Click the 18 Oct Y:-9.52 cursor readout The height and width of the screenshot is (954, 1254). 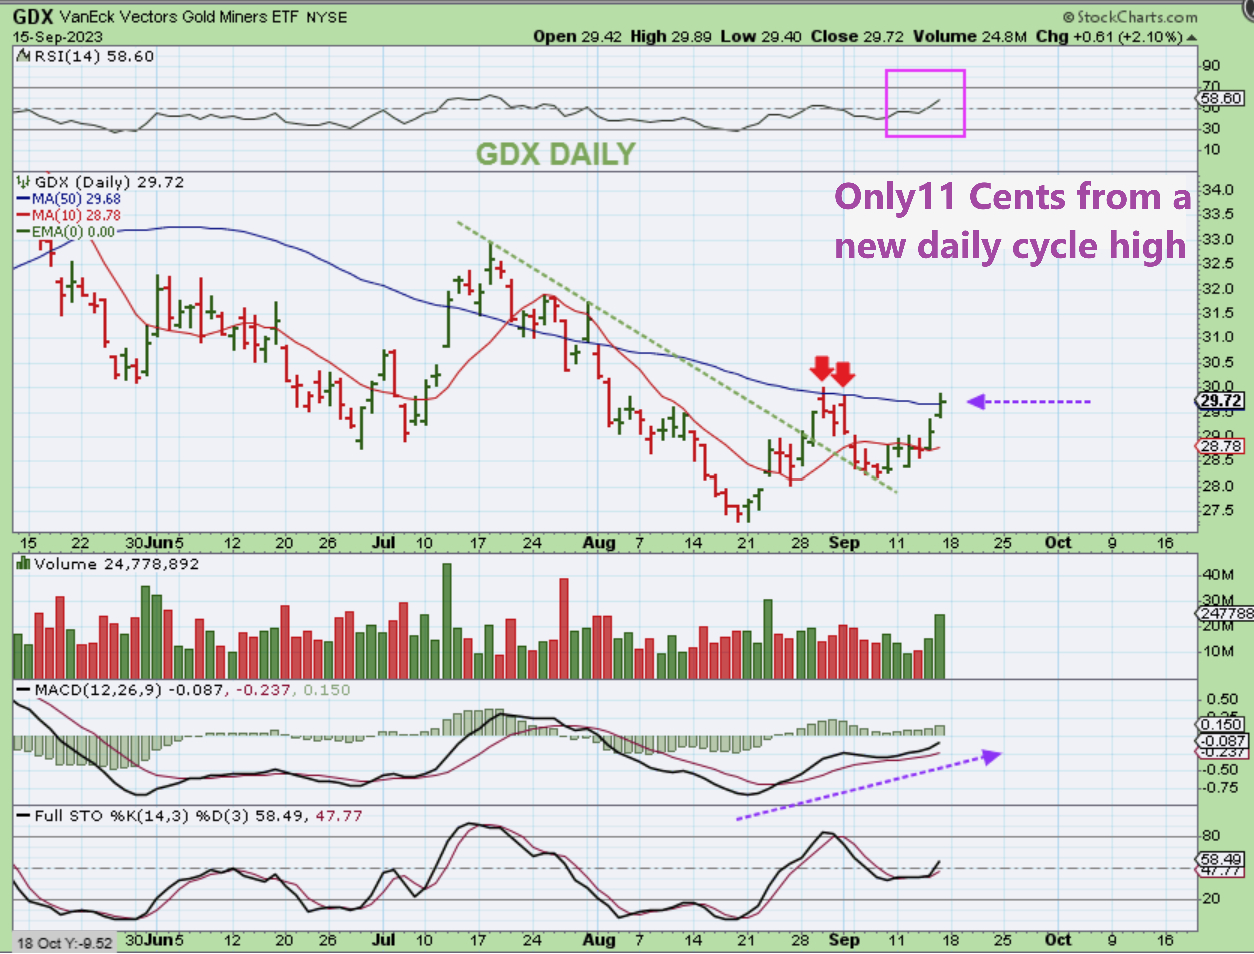click(64, 943)
